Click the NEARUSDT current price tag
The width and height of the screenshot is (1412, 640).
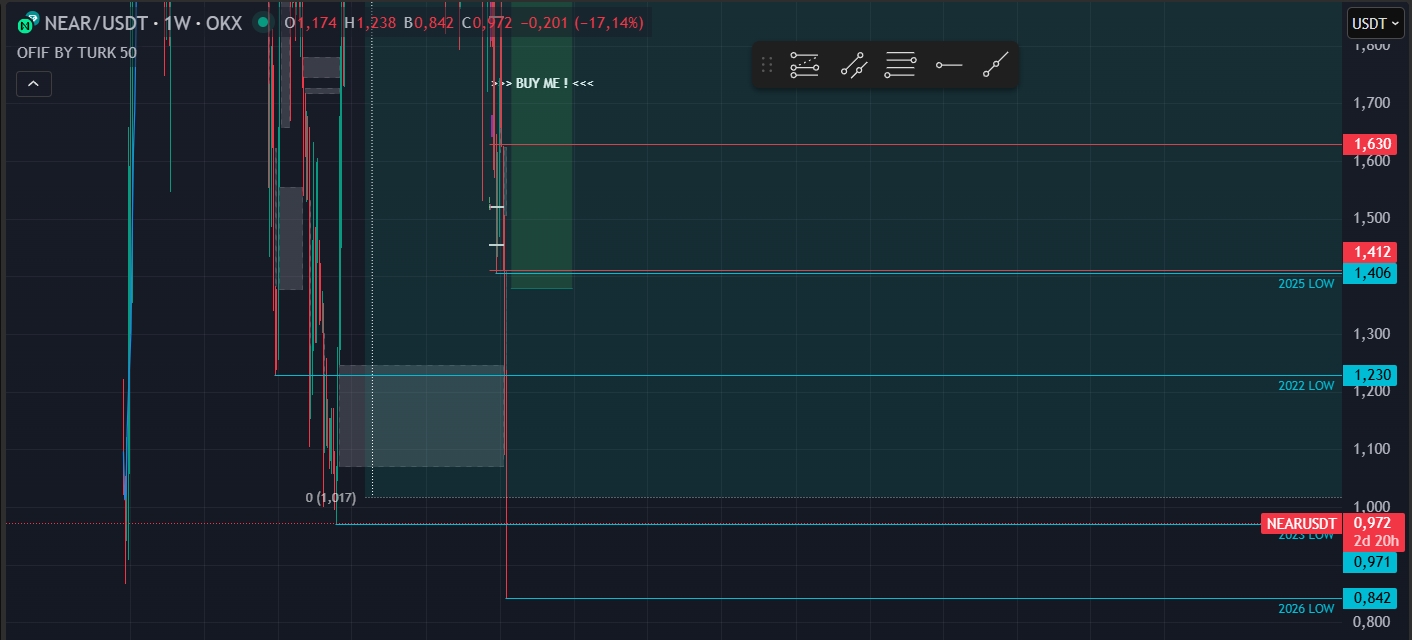[x=1301, y=524]
